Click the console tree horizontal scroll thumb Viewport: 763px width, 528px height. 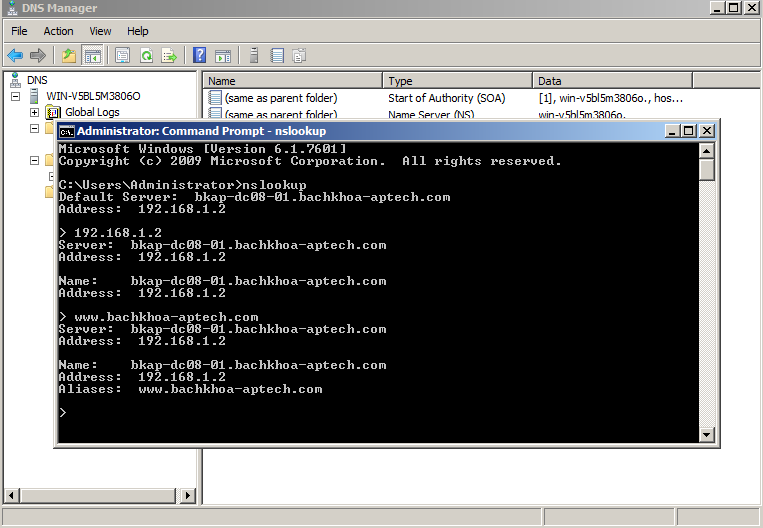(x=97, y=496)
